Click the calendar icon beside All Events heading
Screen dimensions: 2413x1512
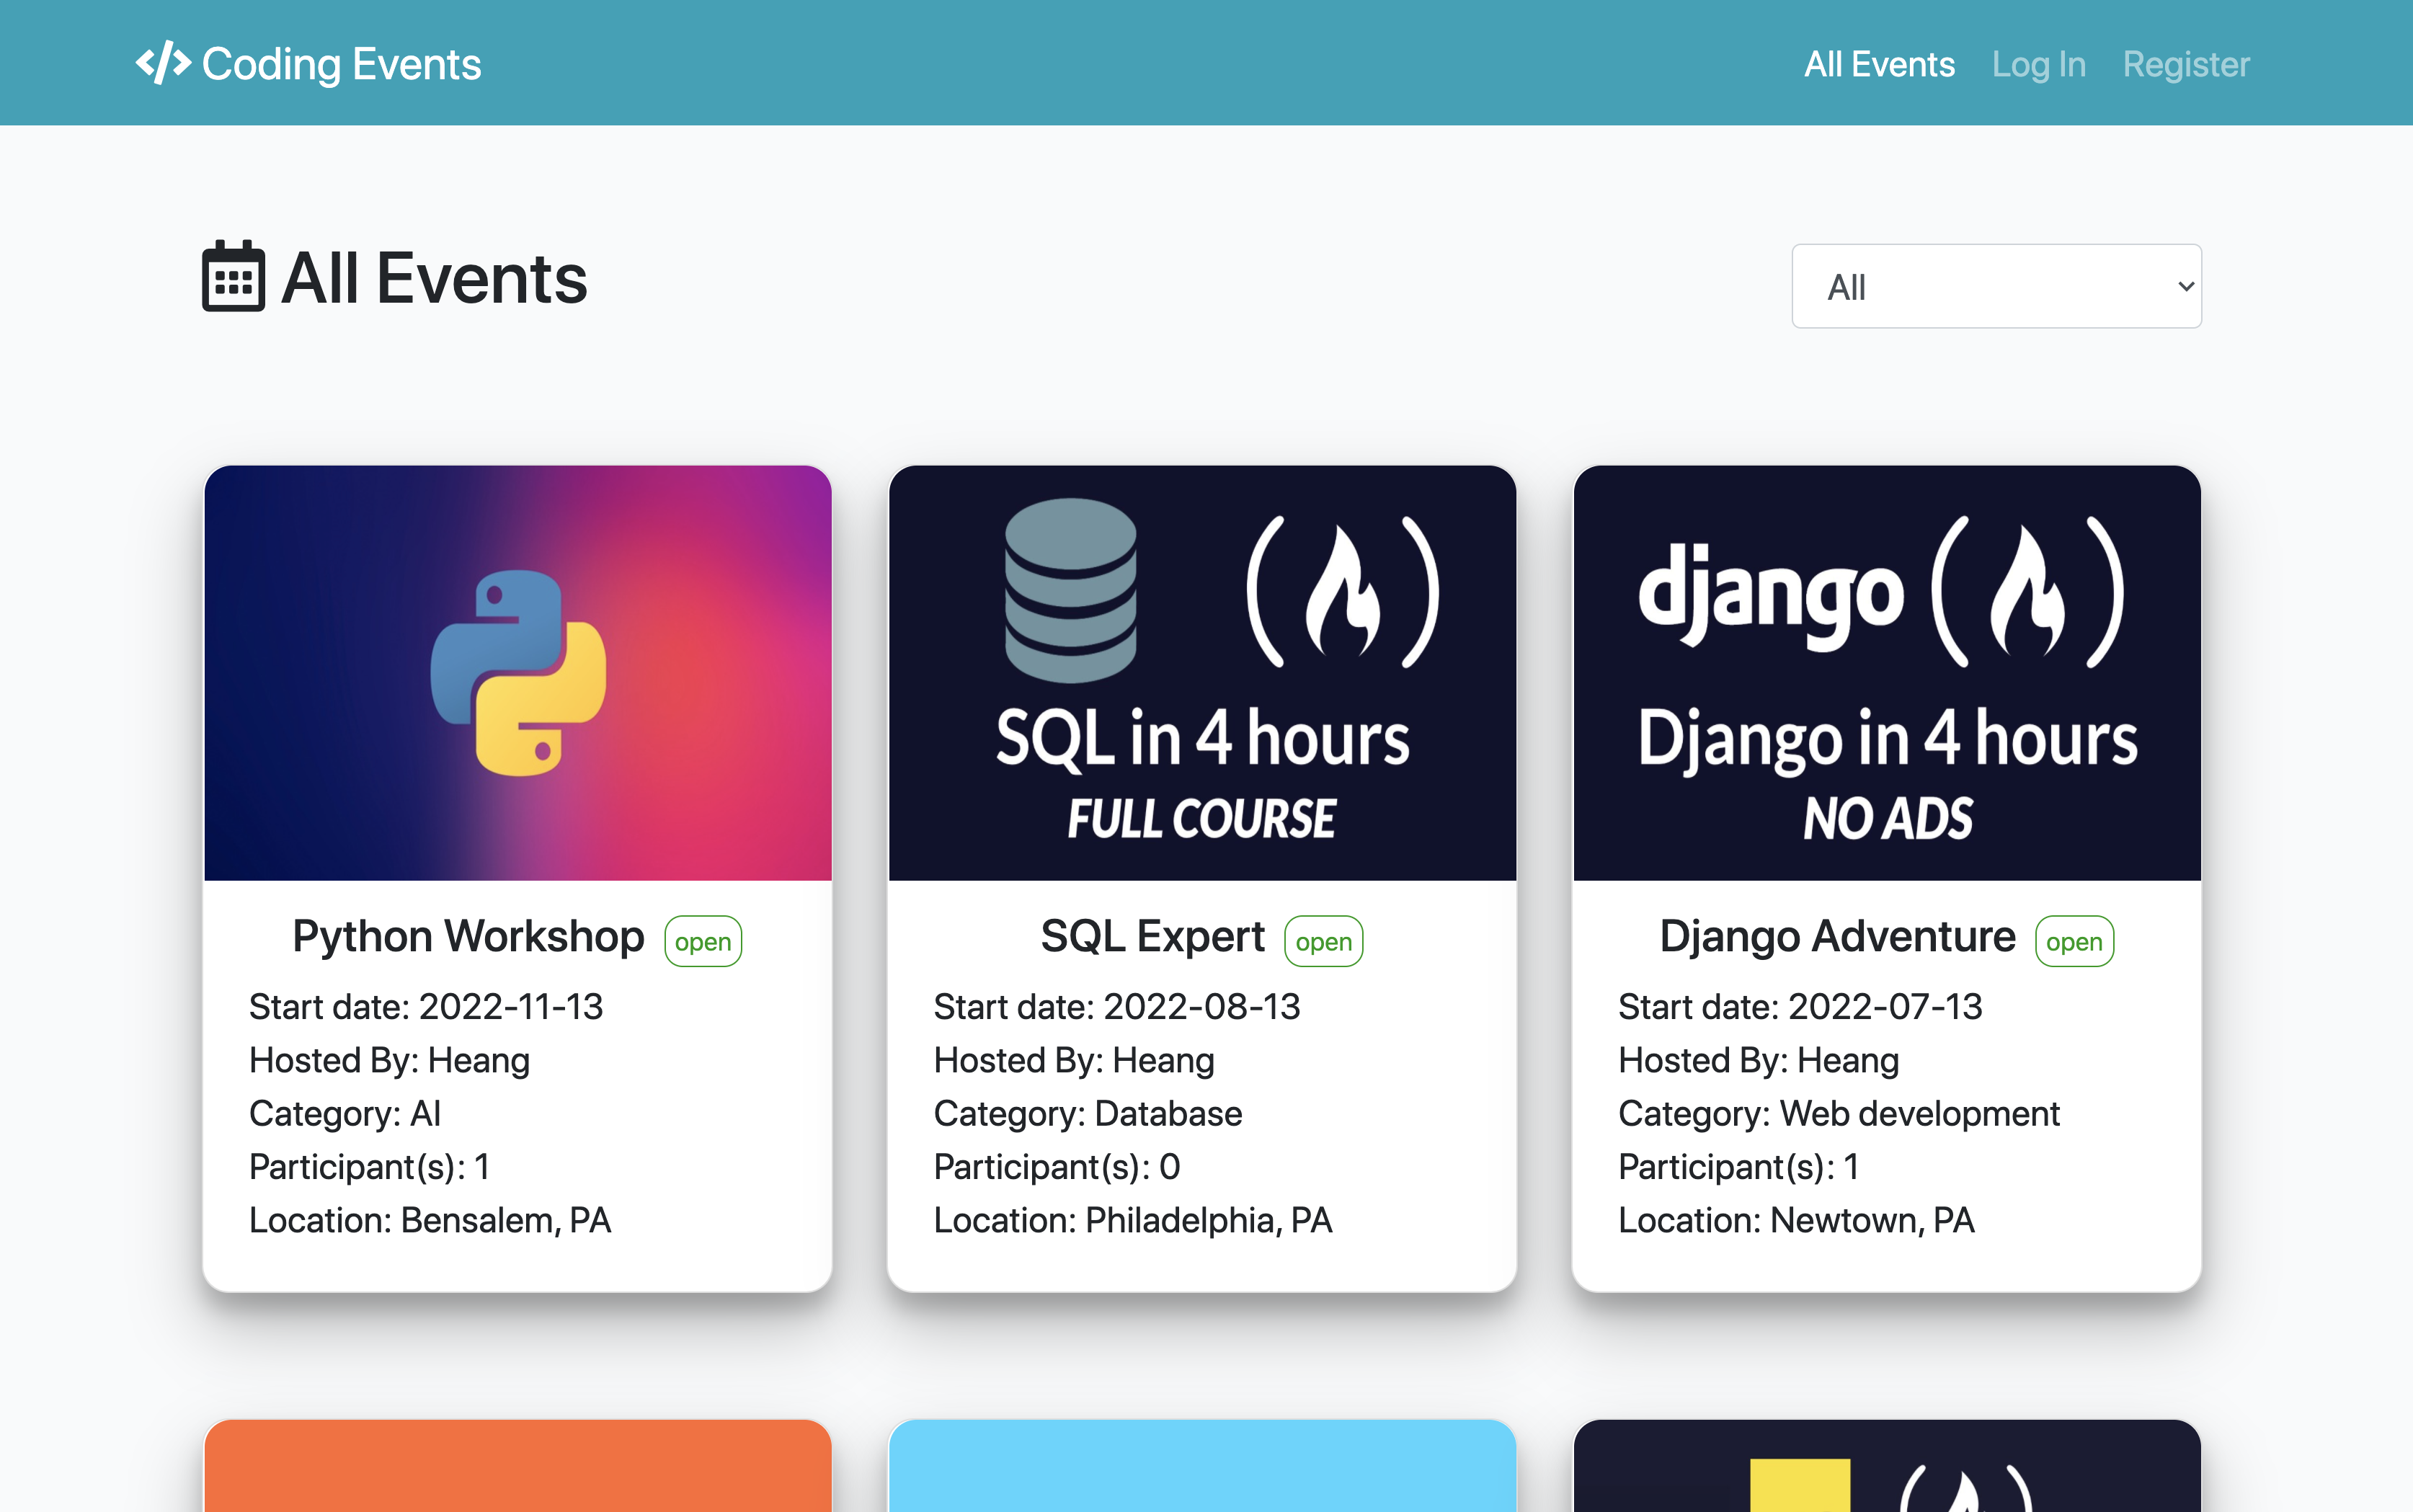234,276
